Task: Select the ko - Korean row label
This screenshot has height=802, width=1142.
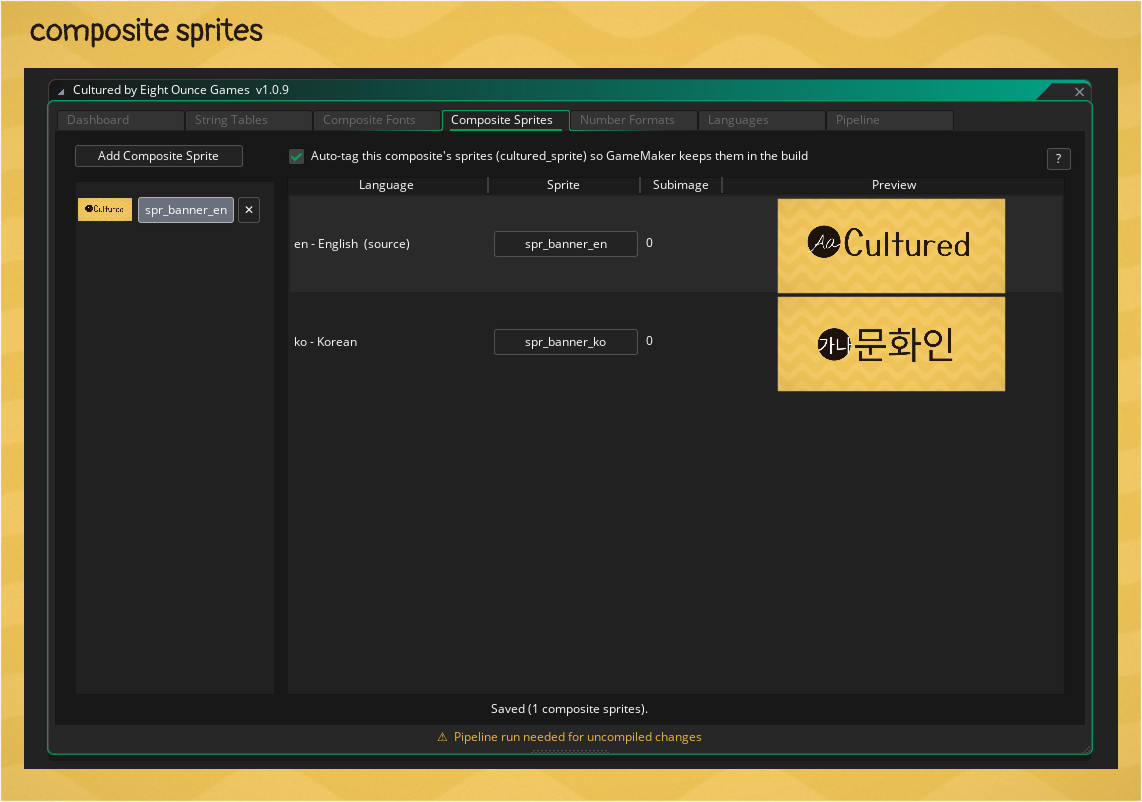Action: [326, 342]
